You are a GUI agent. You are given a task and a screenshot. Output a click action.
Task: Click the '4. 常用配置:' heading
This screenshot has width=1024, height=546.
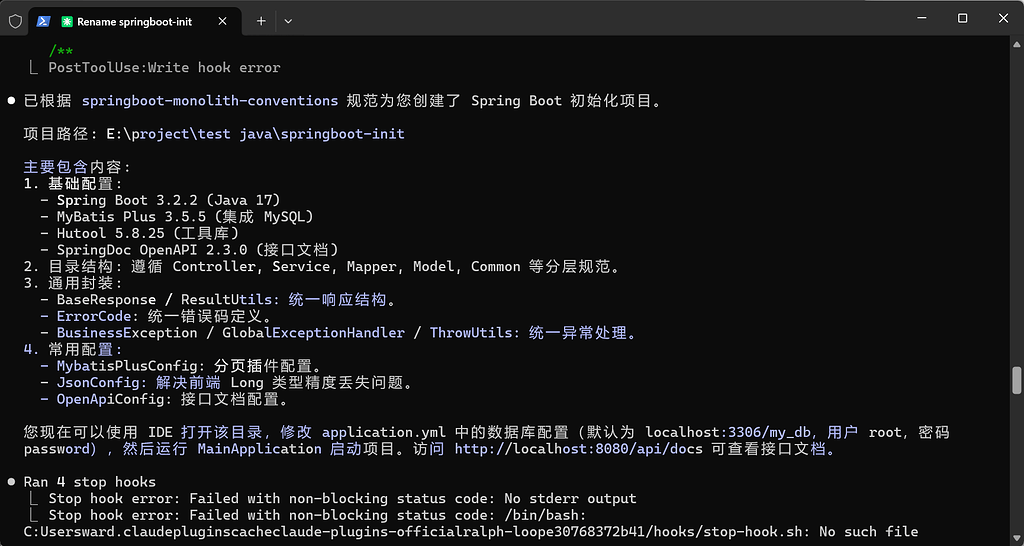[73, 350]
